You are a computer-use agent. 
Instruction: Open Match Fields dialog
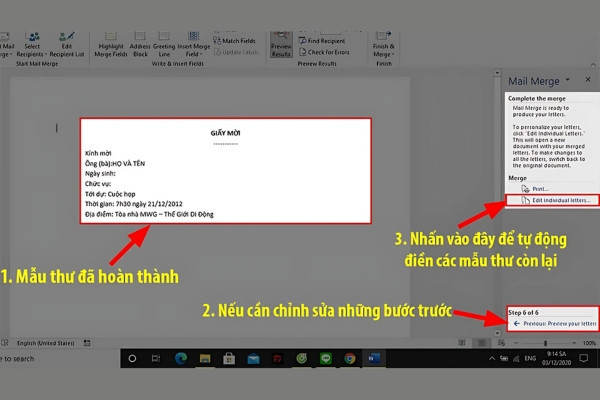click(234, 41)
